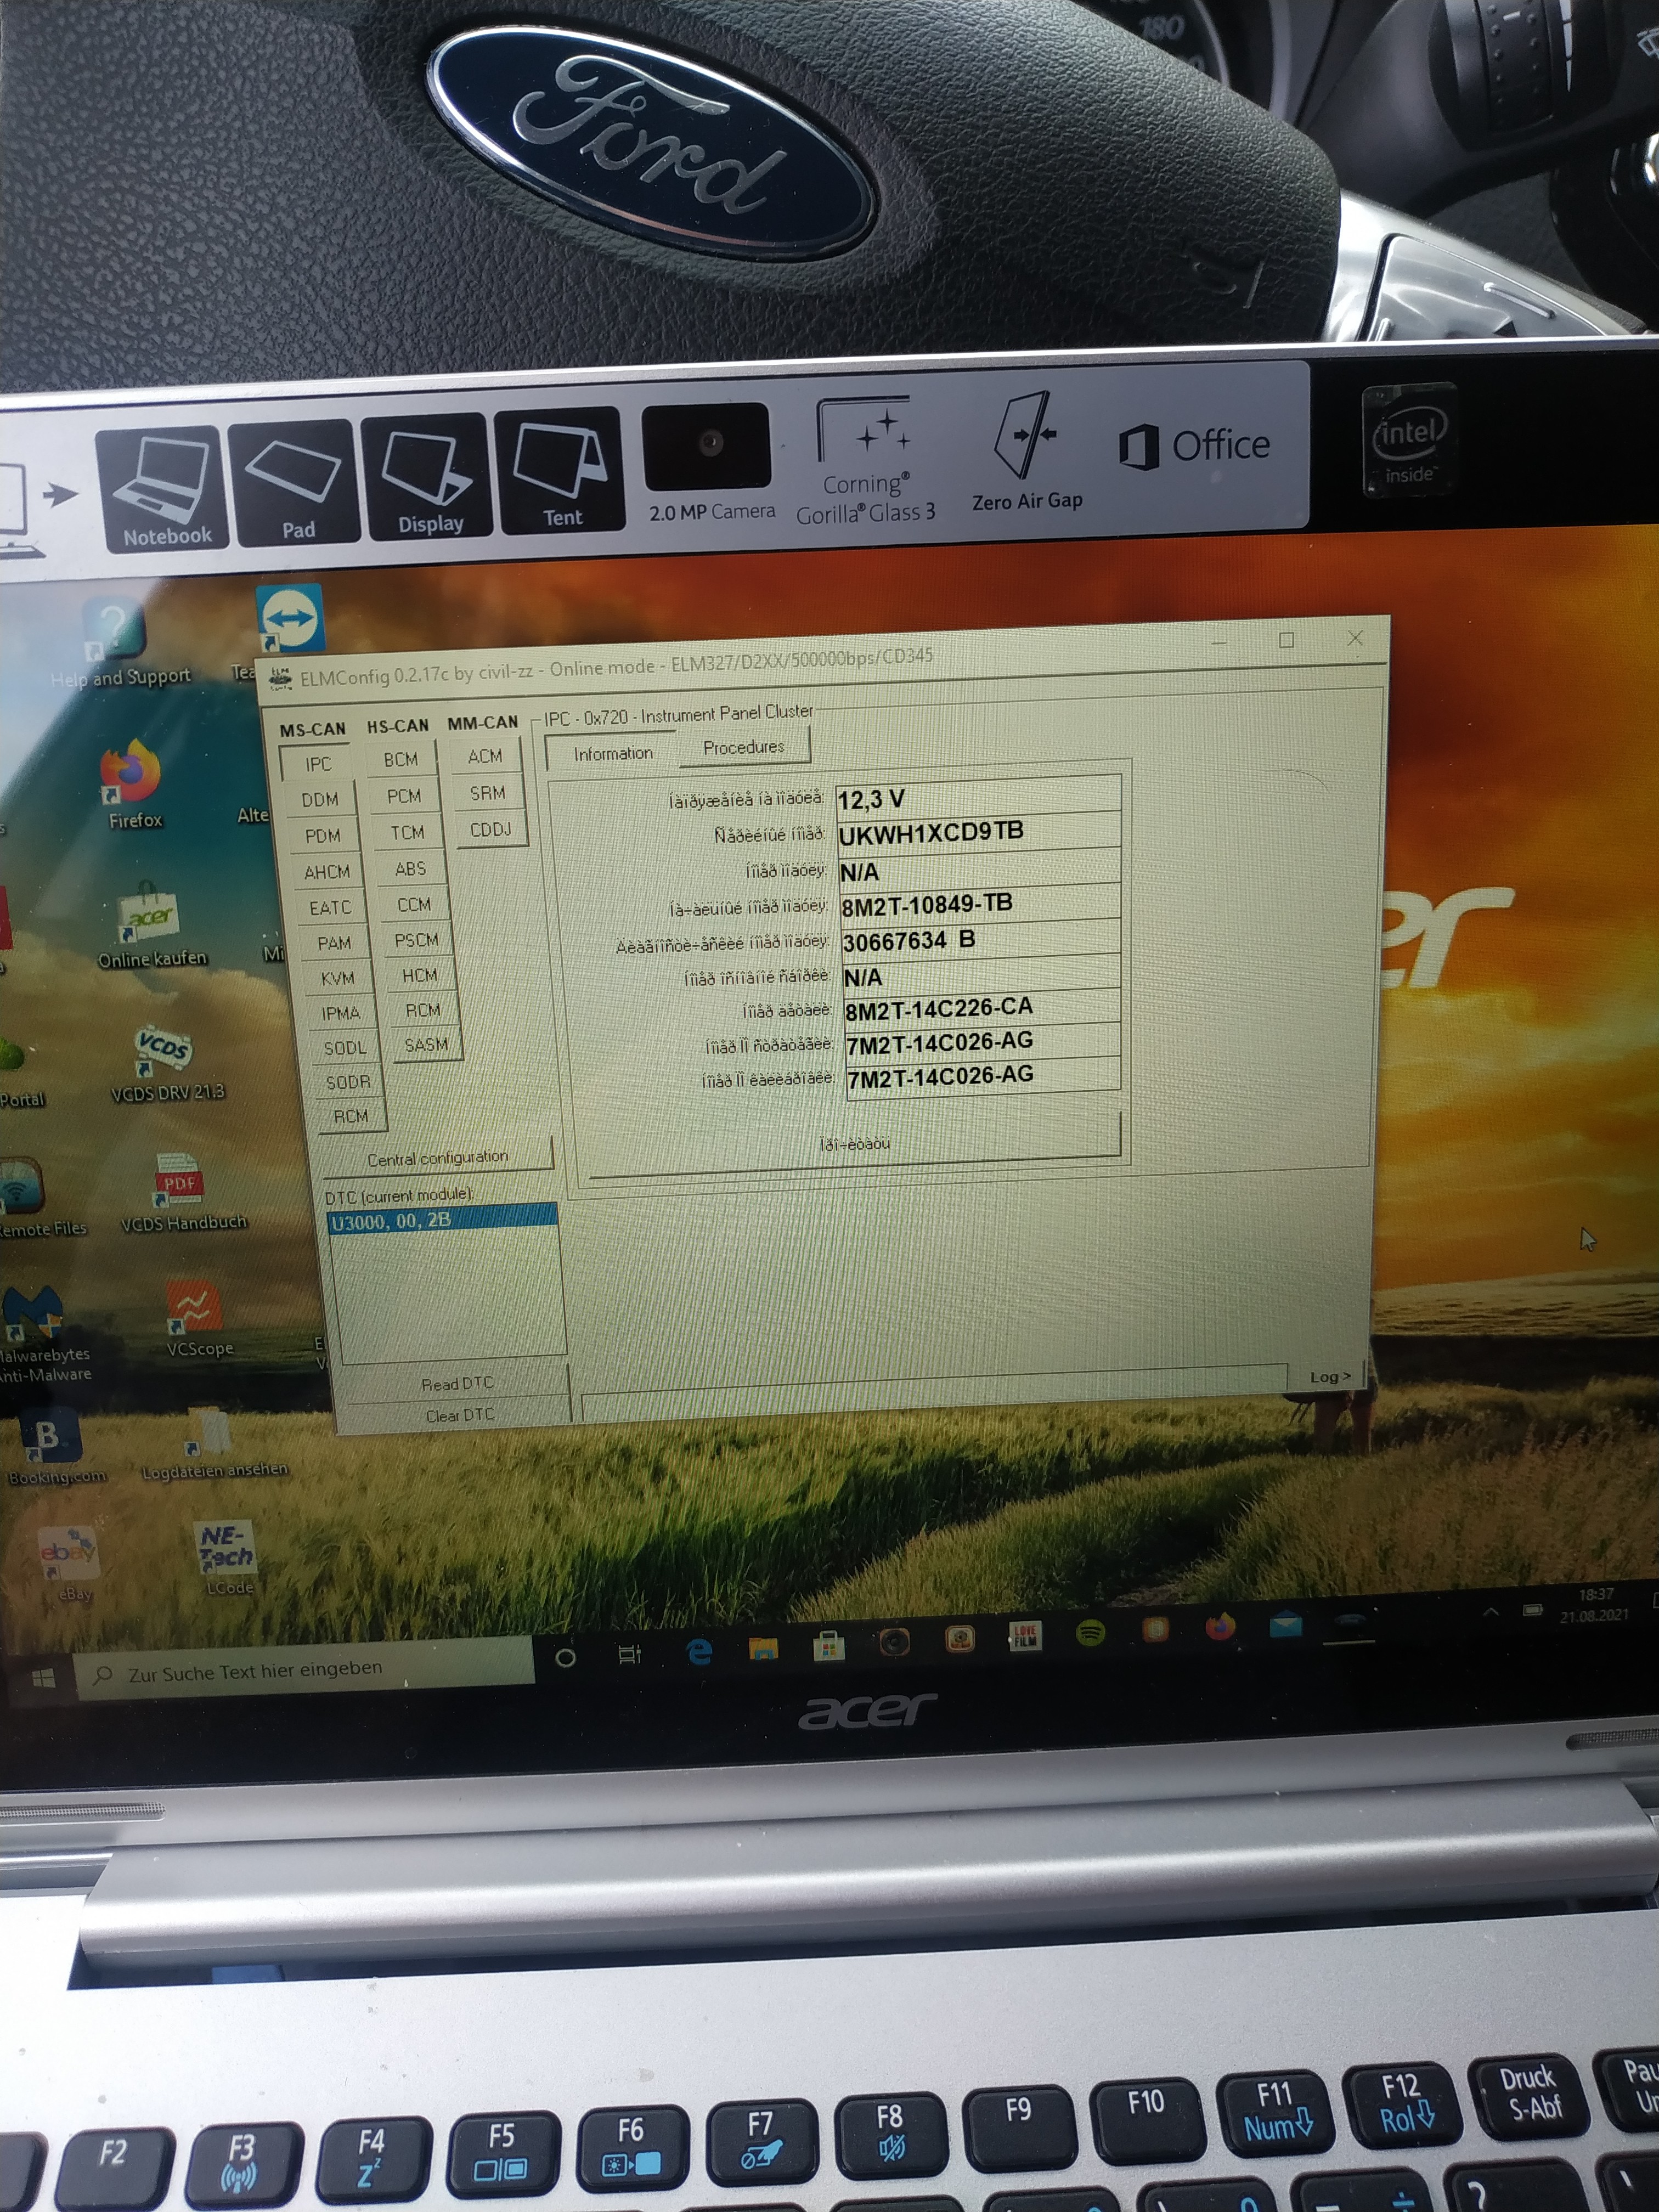Select the BCM module button
The width and height of the screenshot is (1659, 2212).
click(x=401, y=760)
